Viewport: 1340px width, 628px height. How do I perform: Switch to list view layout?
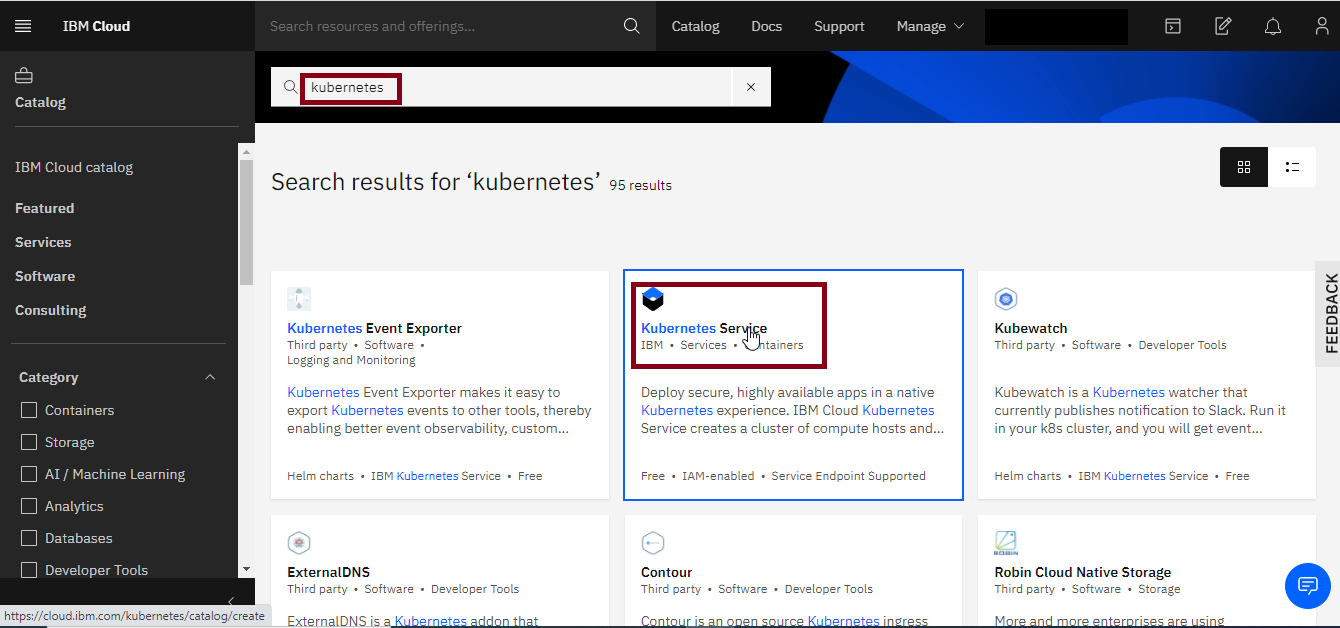pyautogui.click(x=1292, y=167)
